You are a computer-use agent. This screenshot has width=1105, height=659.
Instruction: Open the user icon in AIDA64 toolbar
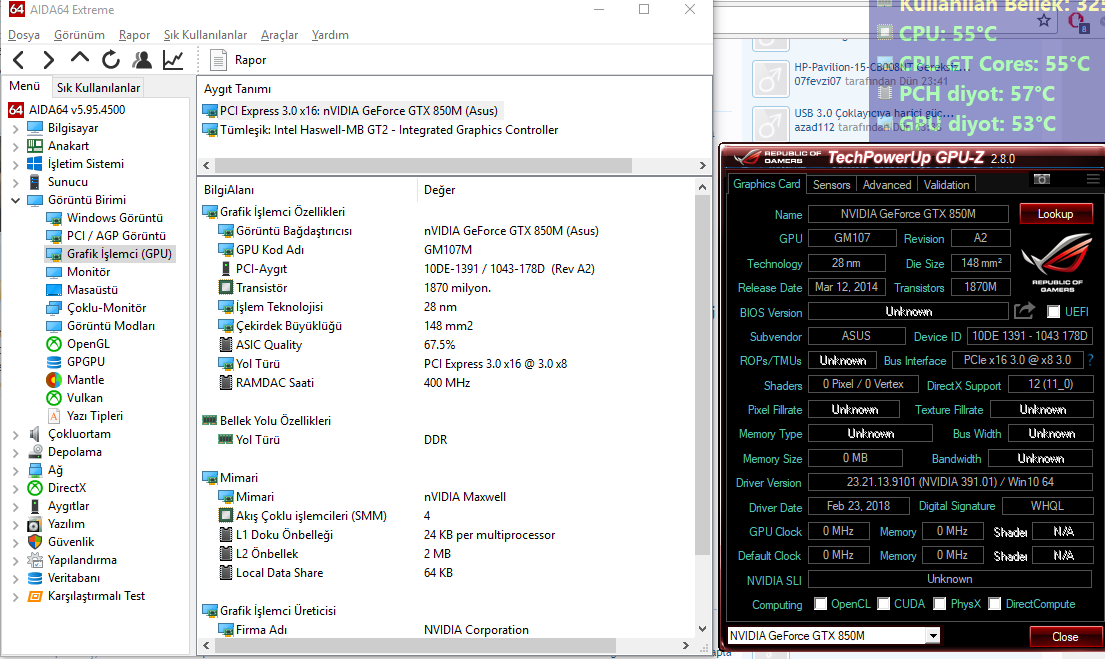(142, 61)
